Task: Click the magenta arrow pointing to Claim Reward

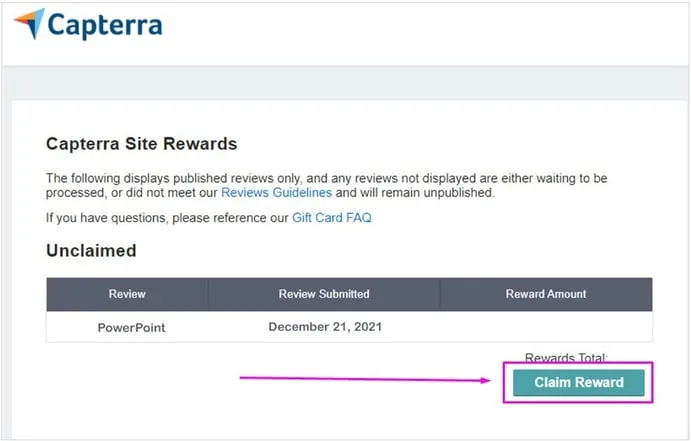Action: point(365,379)
